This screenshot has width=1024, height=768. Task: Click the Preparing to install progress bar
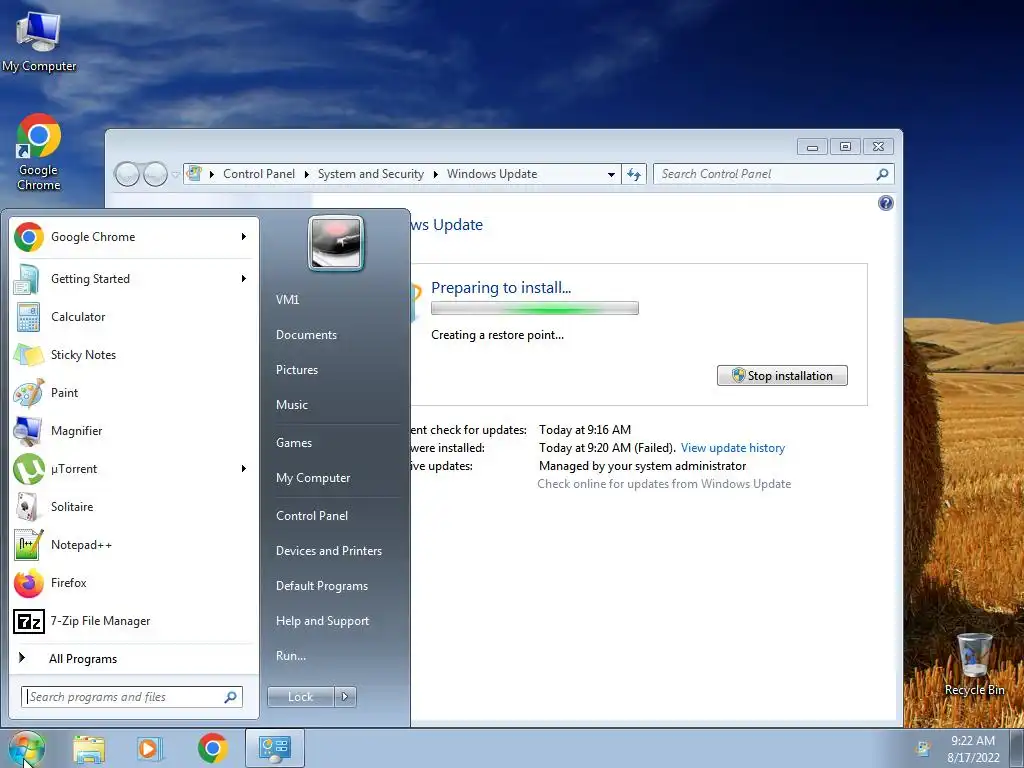535,308
